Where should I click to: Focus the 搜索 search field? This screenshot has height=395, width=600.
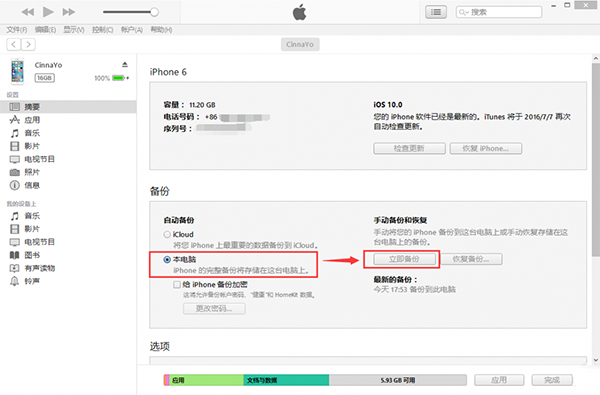point(499,12)
